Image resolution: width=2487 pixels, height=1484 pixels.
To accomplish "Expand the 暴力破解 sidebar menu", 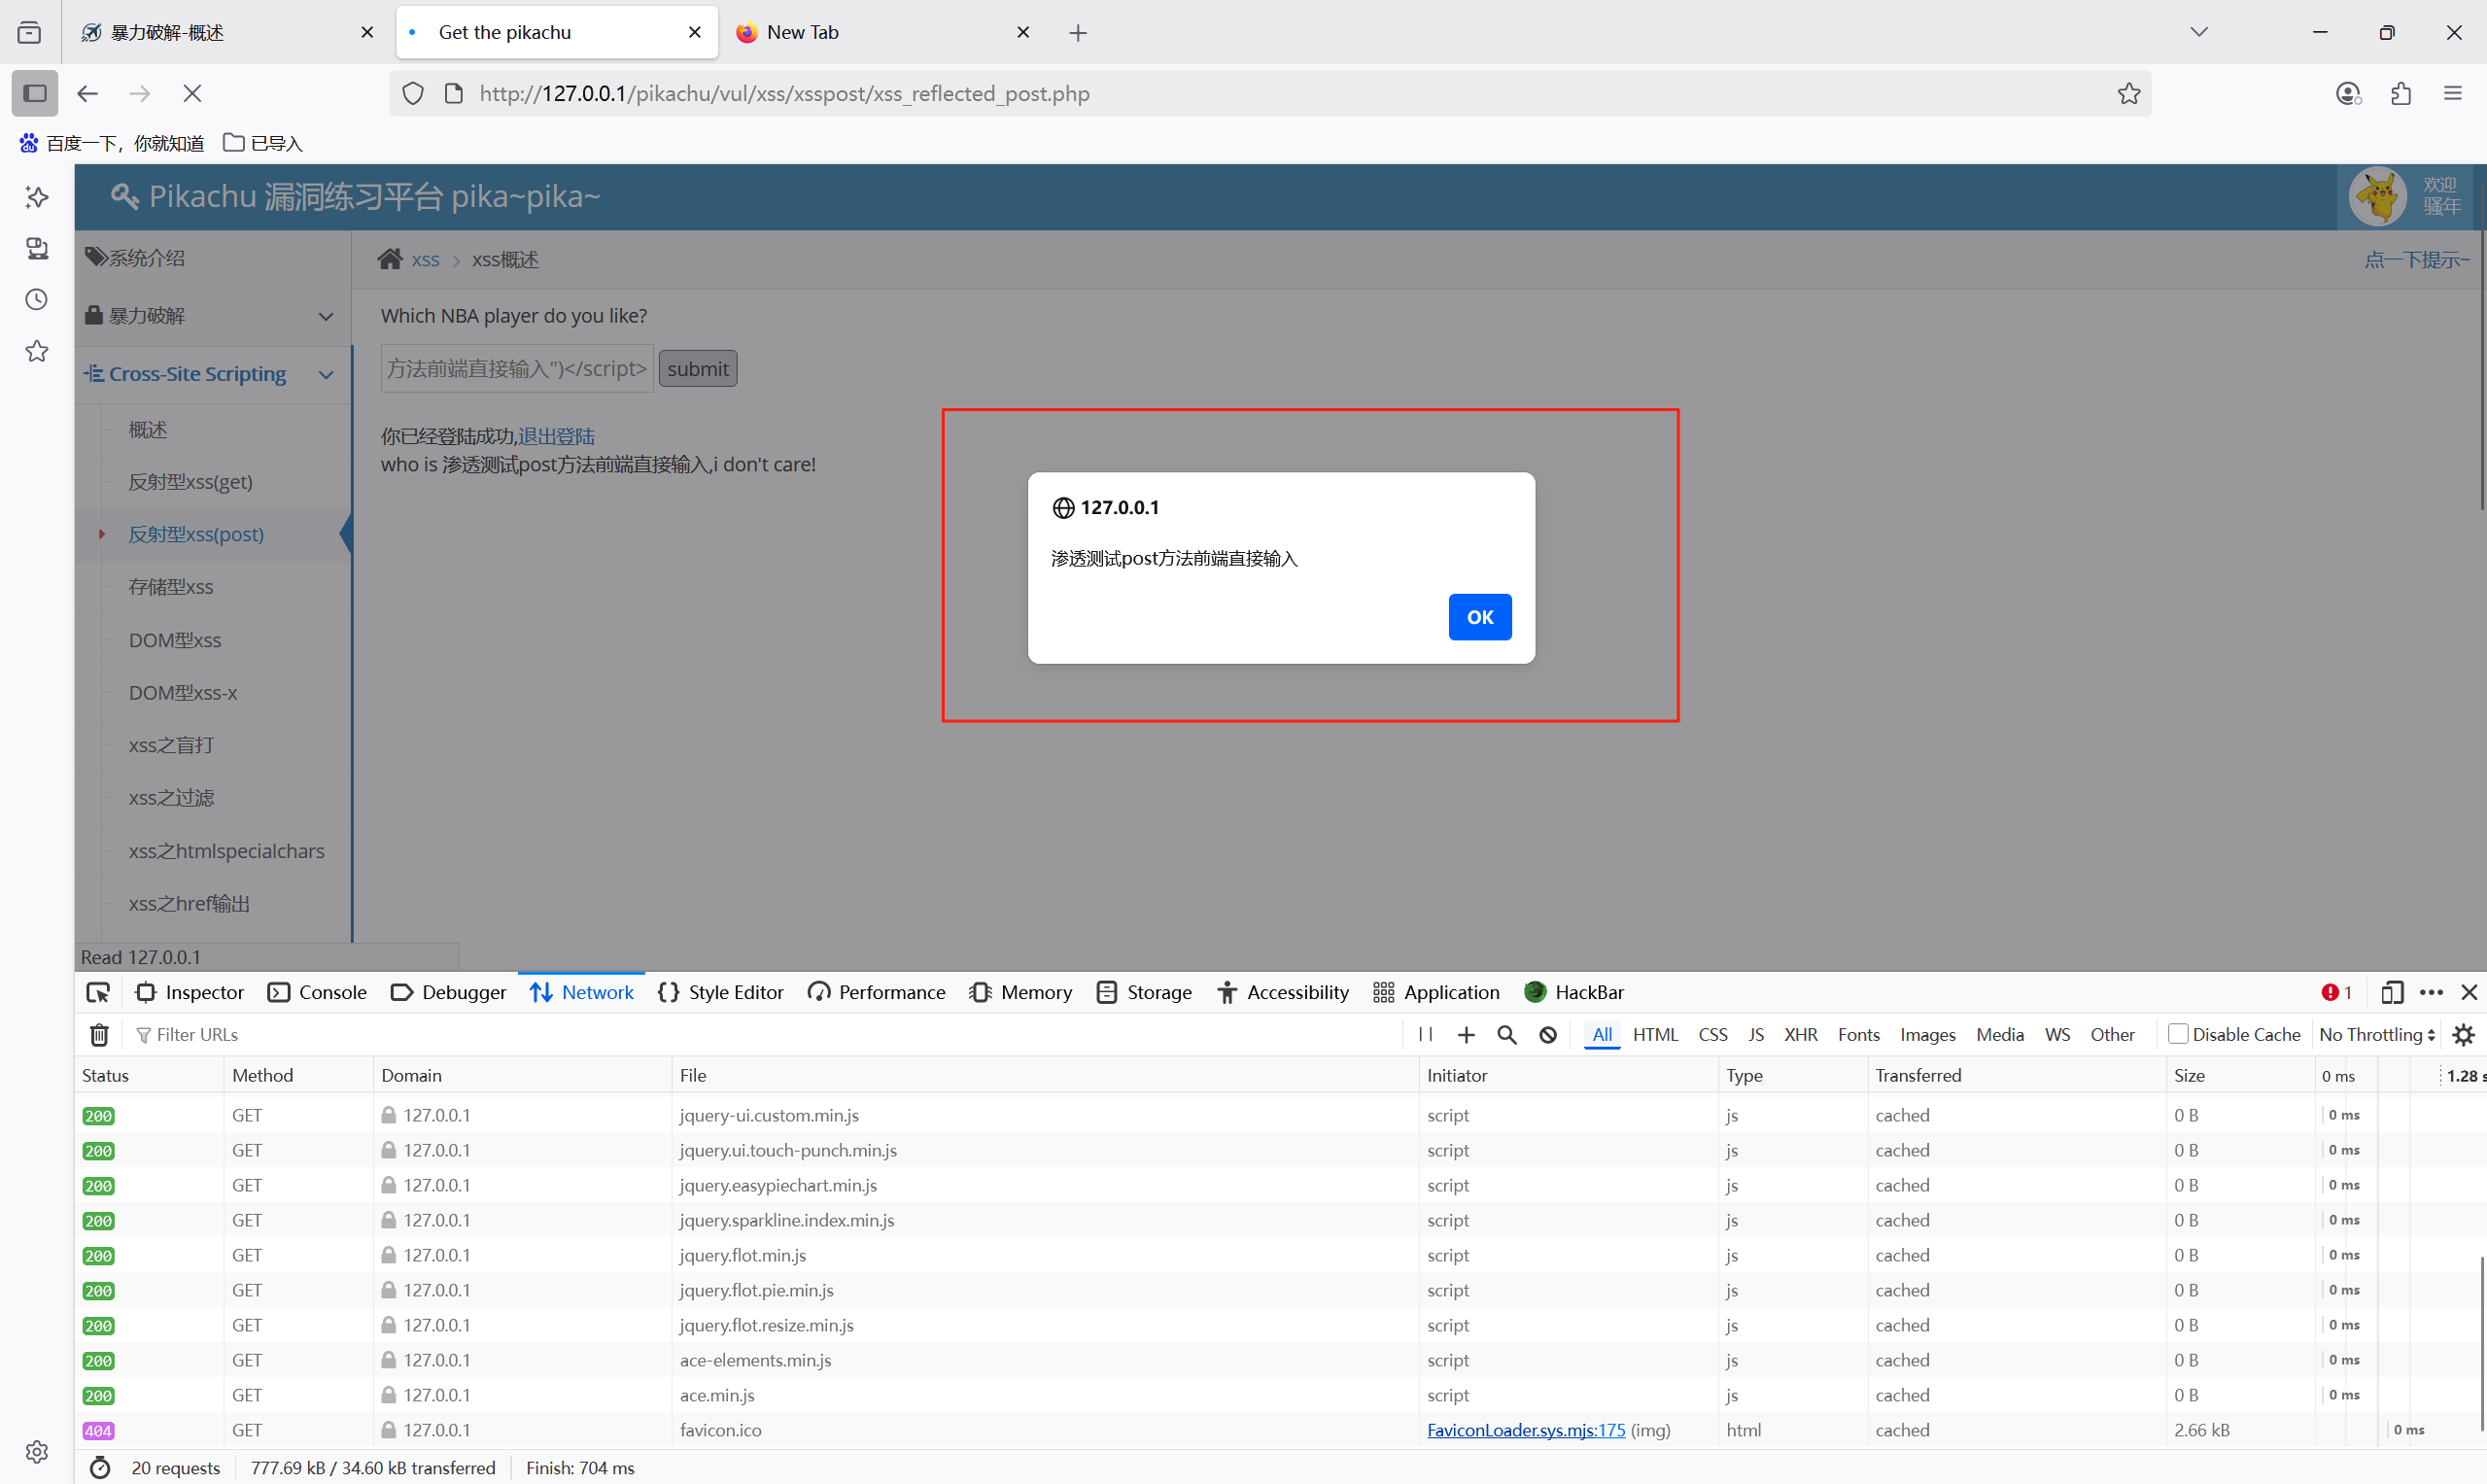I will coord(213,316).
